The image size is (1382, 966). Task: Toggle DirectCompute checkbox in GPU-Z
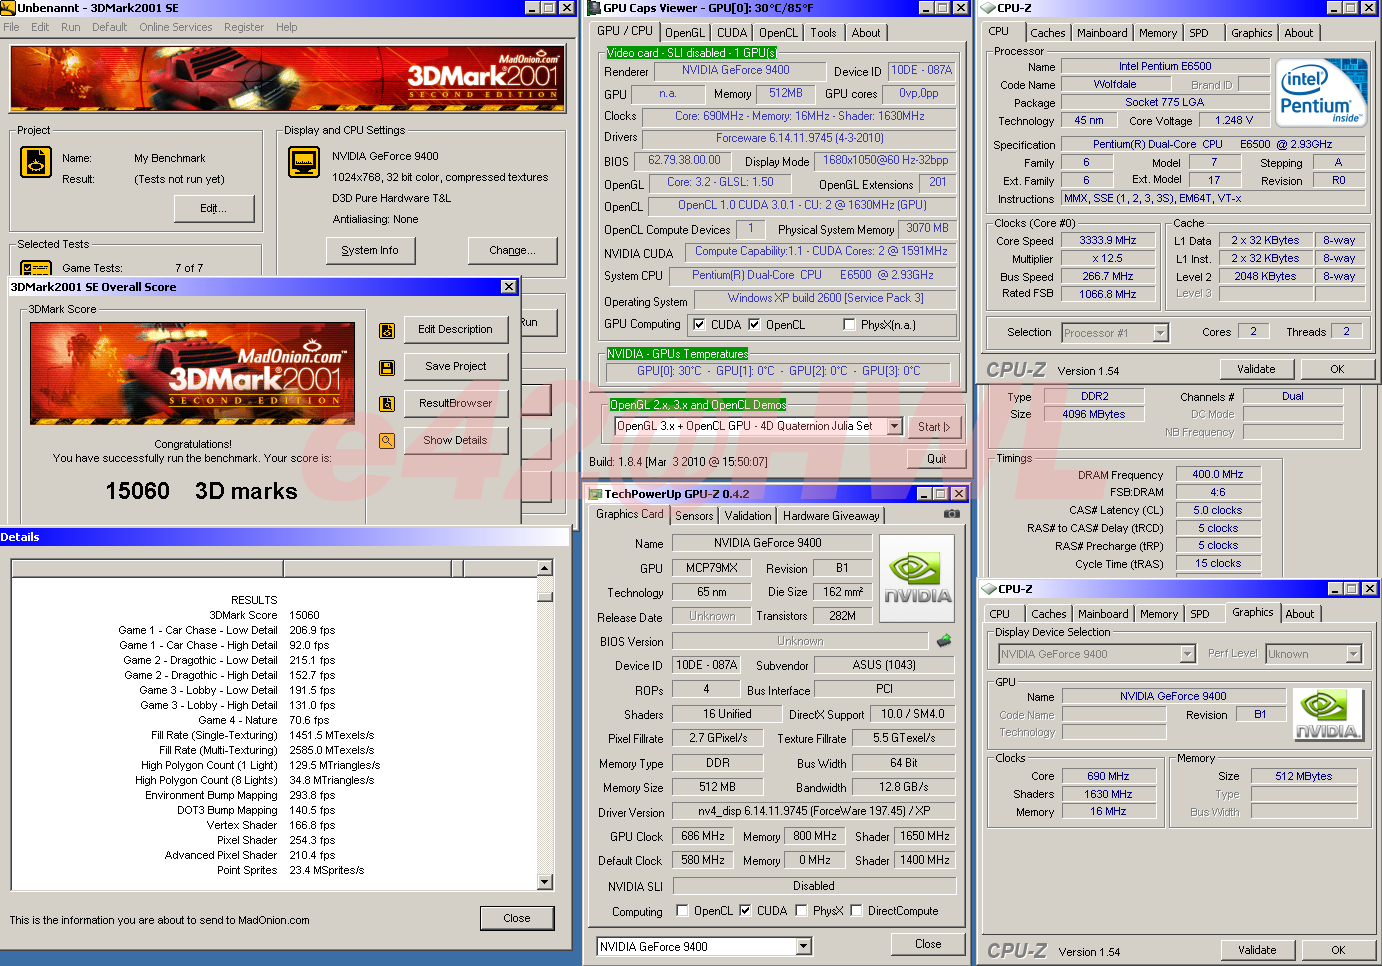pos(856,911)
